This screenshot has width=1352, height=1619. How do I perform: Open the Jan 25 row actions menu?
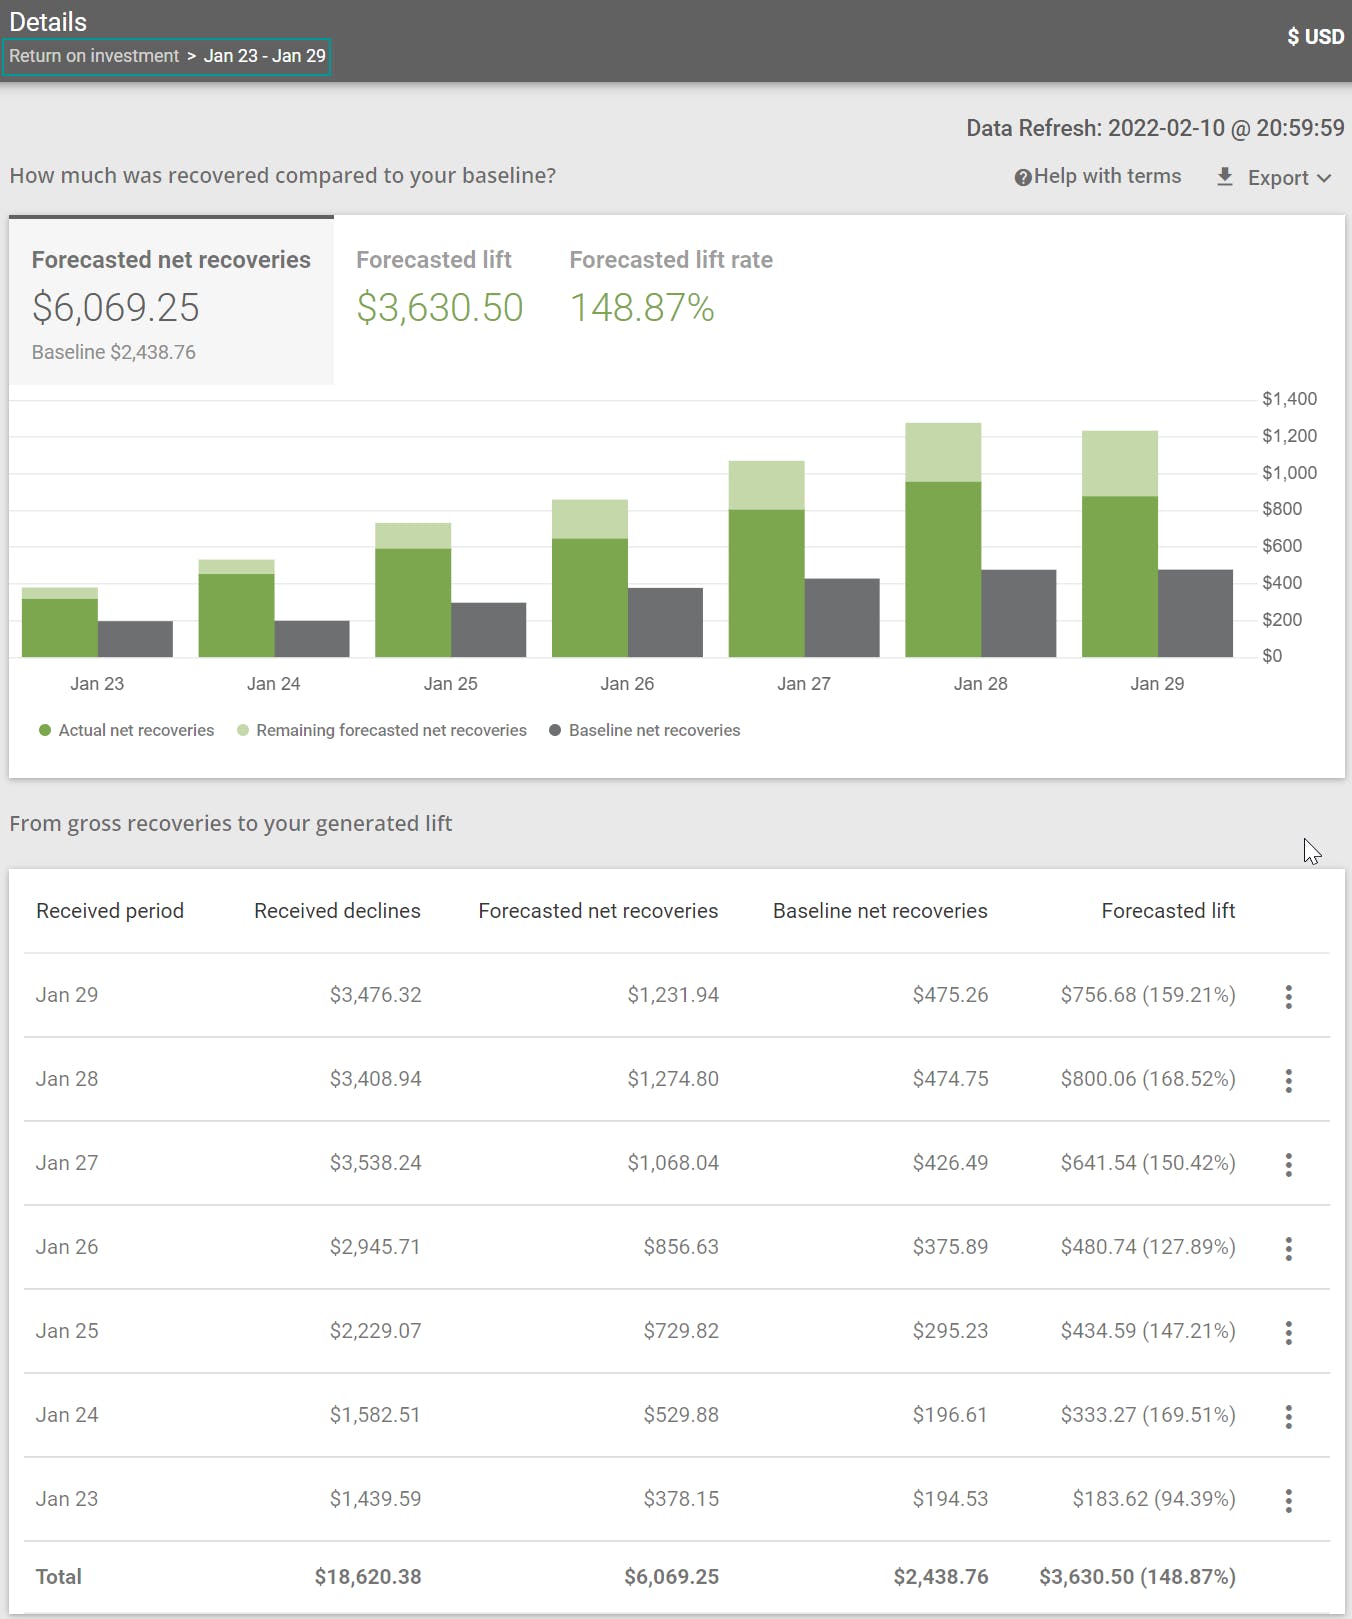pos(1288,1332)
